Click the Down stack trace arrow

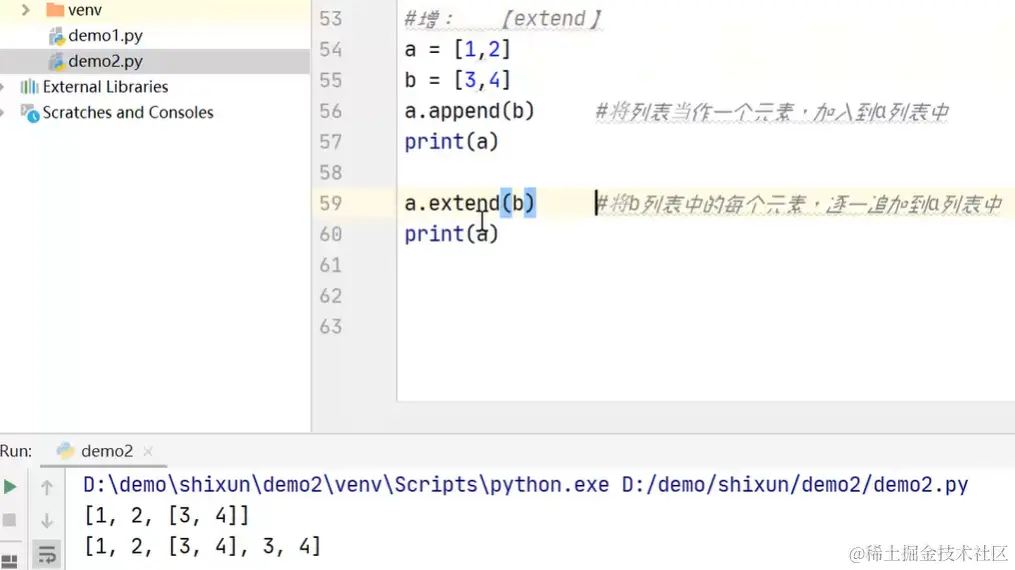(47, 520)
